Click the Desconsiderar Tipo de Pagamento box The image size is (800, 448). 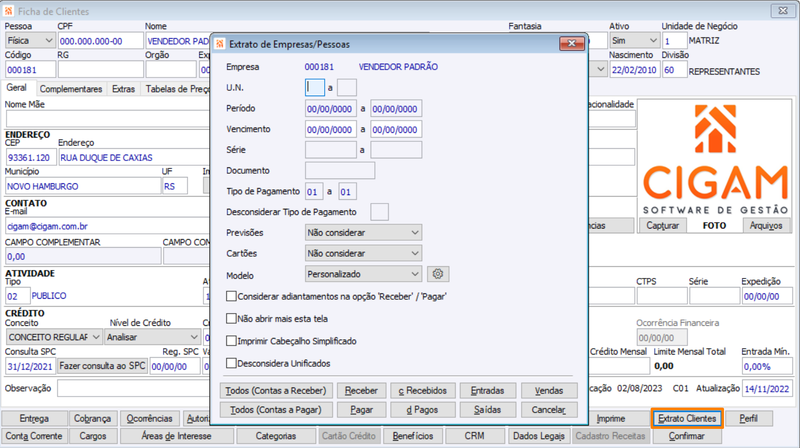(379, 212)
